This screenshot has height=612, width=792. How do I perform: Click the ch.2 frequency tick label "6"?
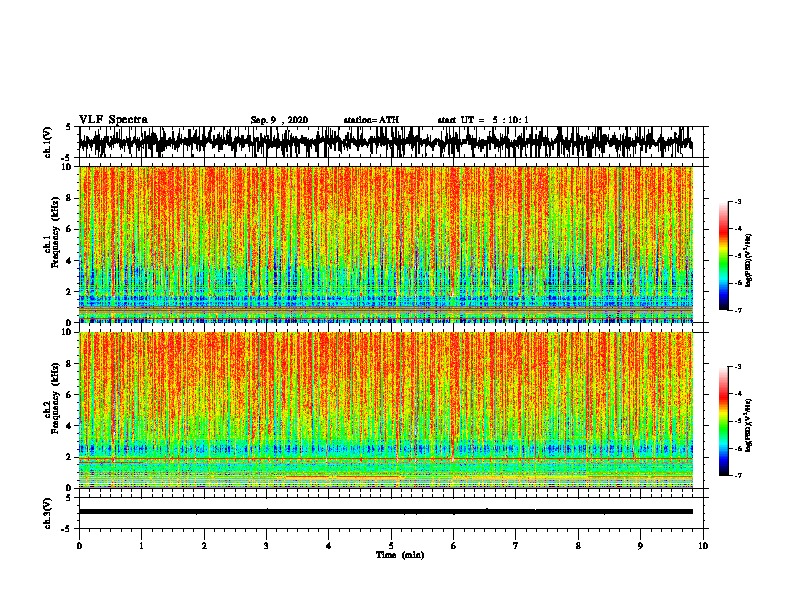69,394
